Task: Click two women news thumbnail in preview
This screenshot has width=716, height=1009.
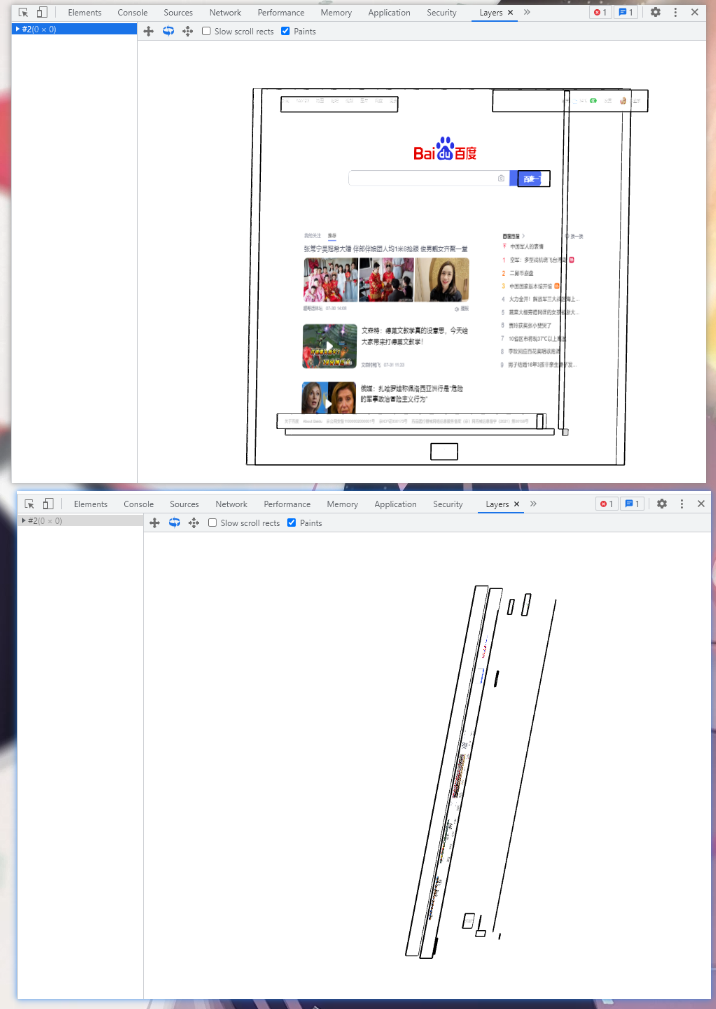Action: click(329, 398)
